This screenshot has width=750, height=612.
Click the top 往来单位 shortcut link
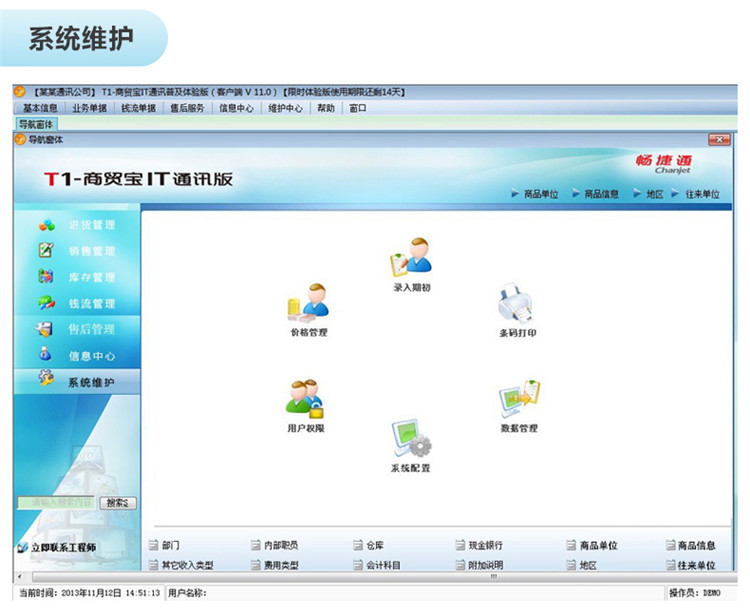(x=702, y=194)
